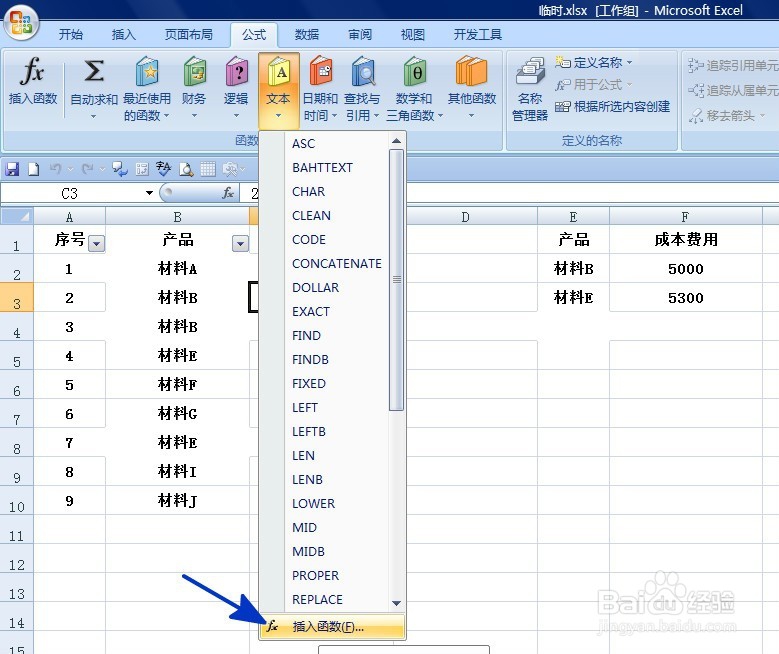Open Remove Arrows dropdown arrow
Screen dimensions: 779x654
coord(762,116)
